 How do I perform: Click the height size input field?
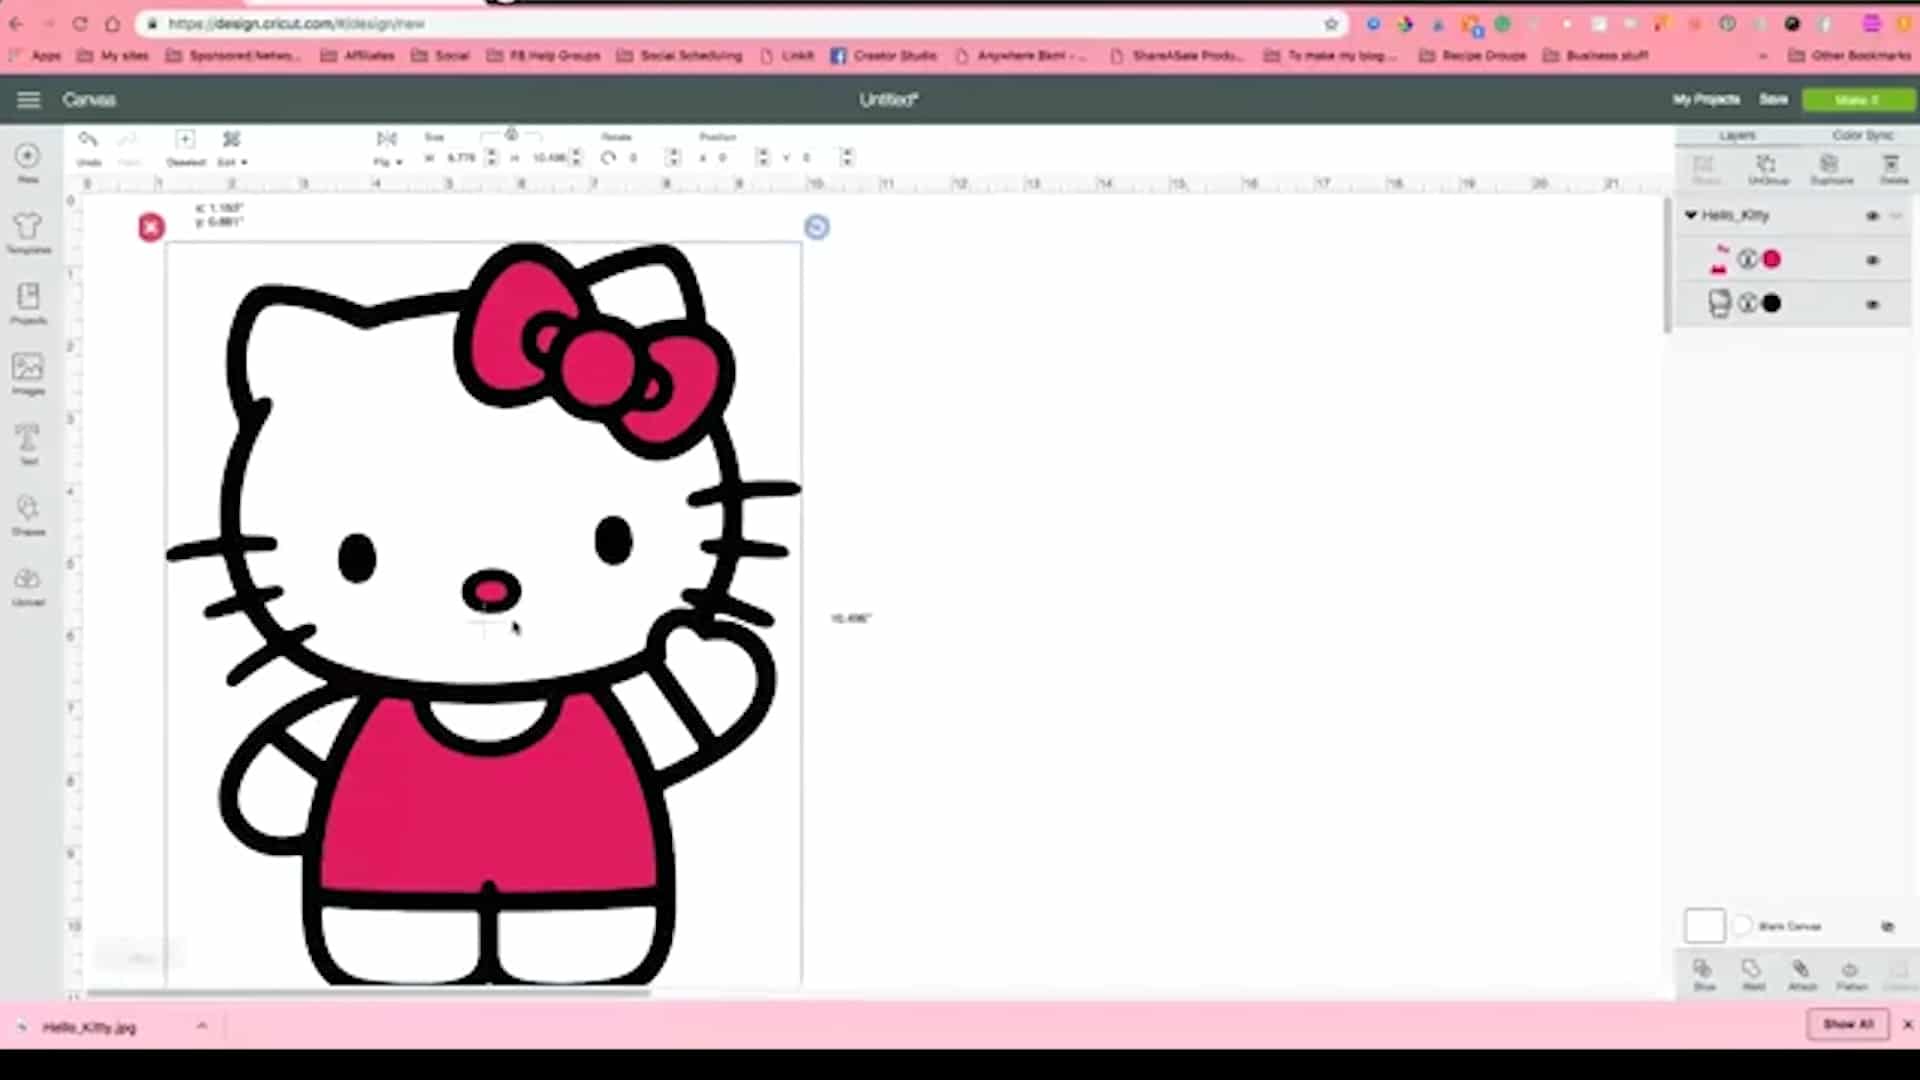[x=549, y=157]
